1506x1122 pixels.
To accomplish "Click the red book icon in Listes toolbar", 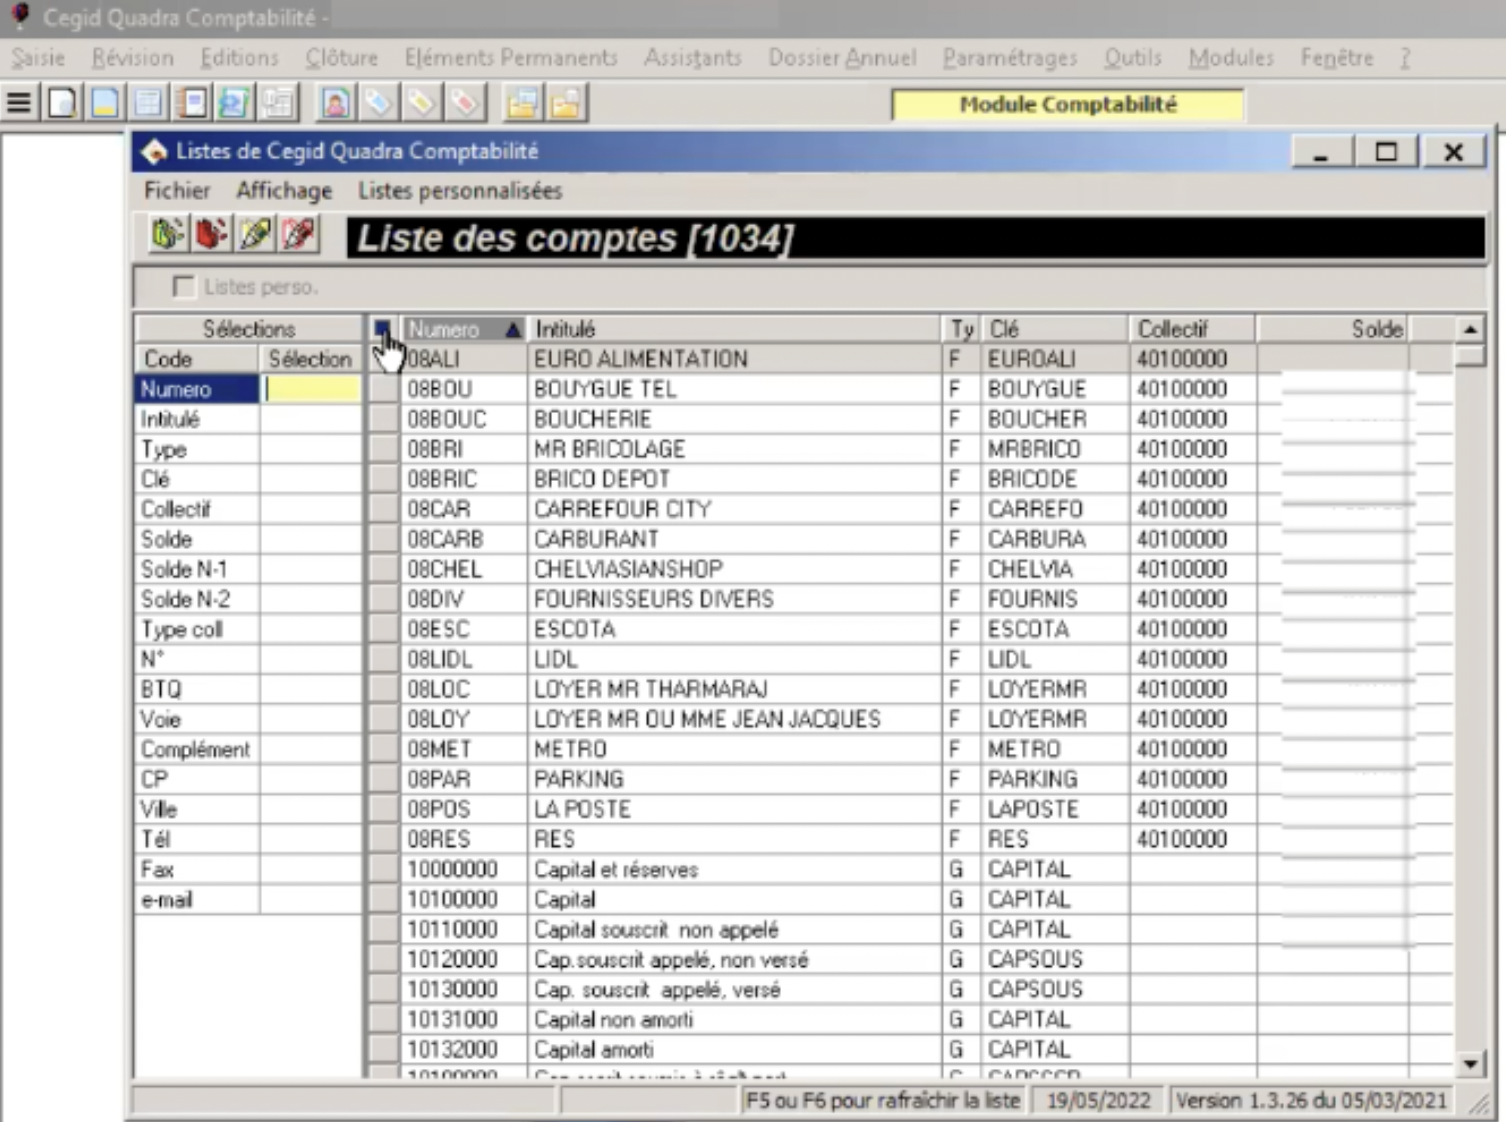I will tap(212, 235).
